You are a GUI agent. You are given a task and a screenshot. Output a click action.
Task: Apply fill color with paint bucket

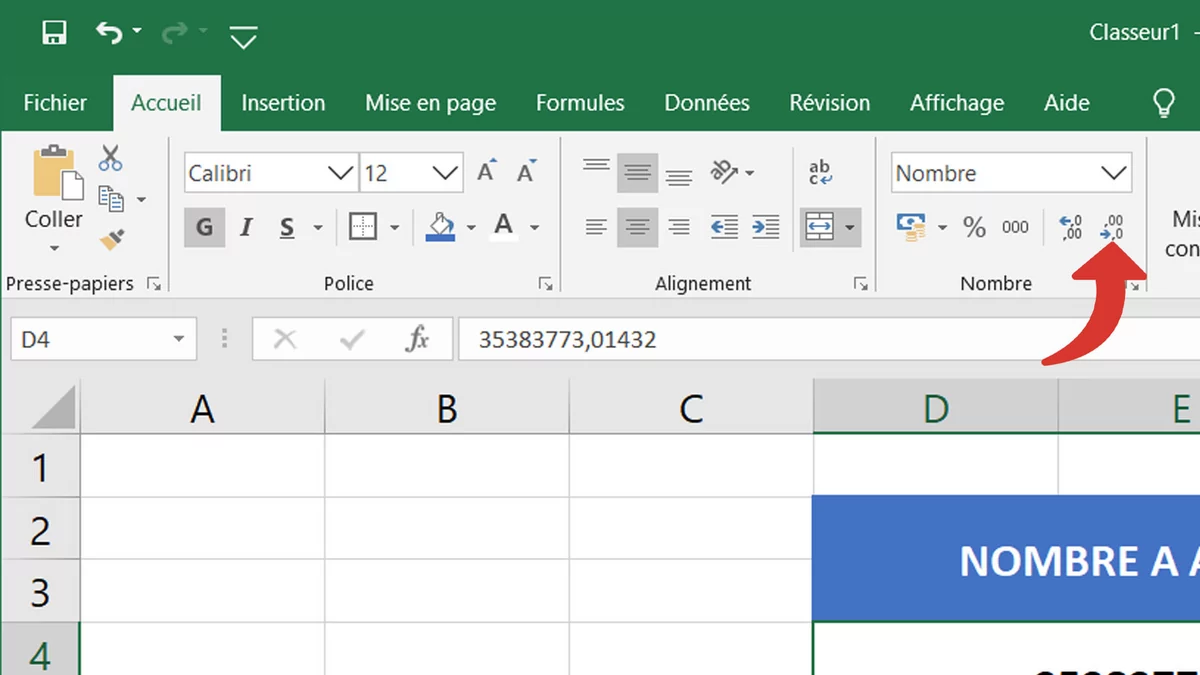(x=440, y=227)
